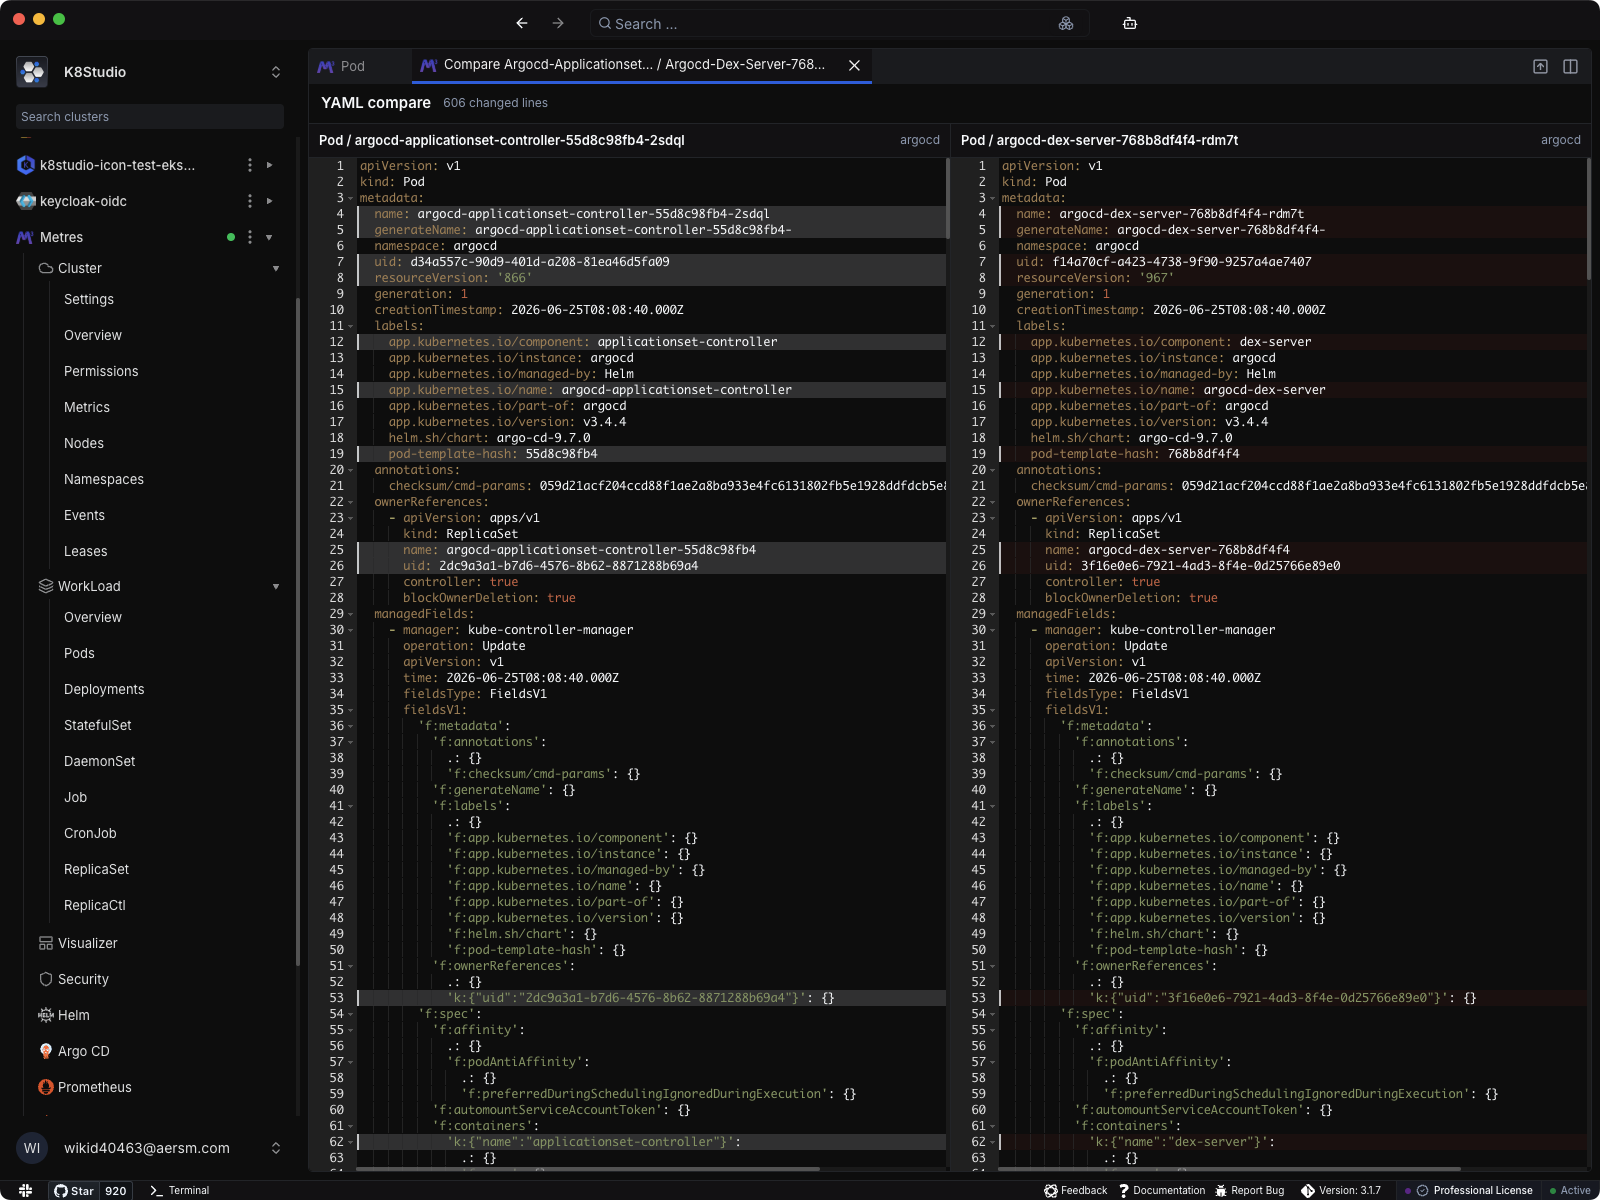Open Namespaces page
This screenshot has width=1600, height=1200.
click(x=104, y=479)
